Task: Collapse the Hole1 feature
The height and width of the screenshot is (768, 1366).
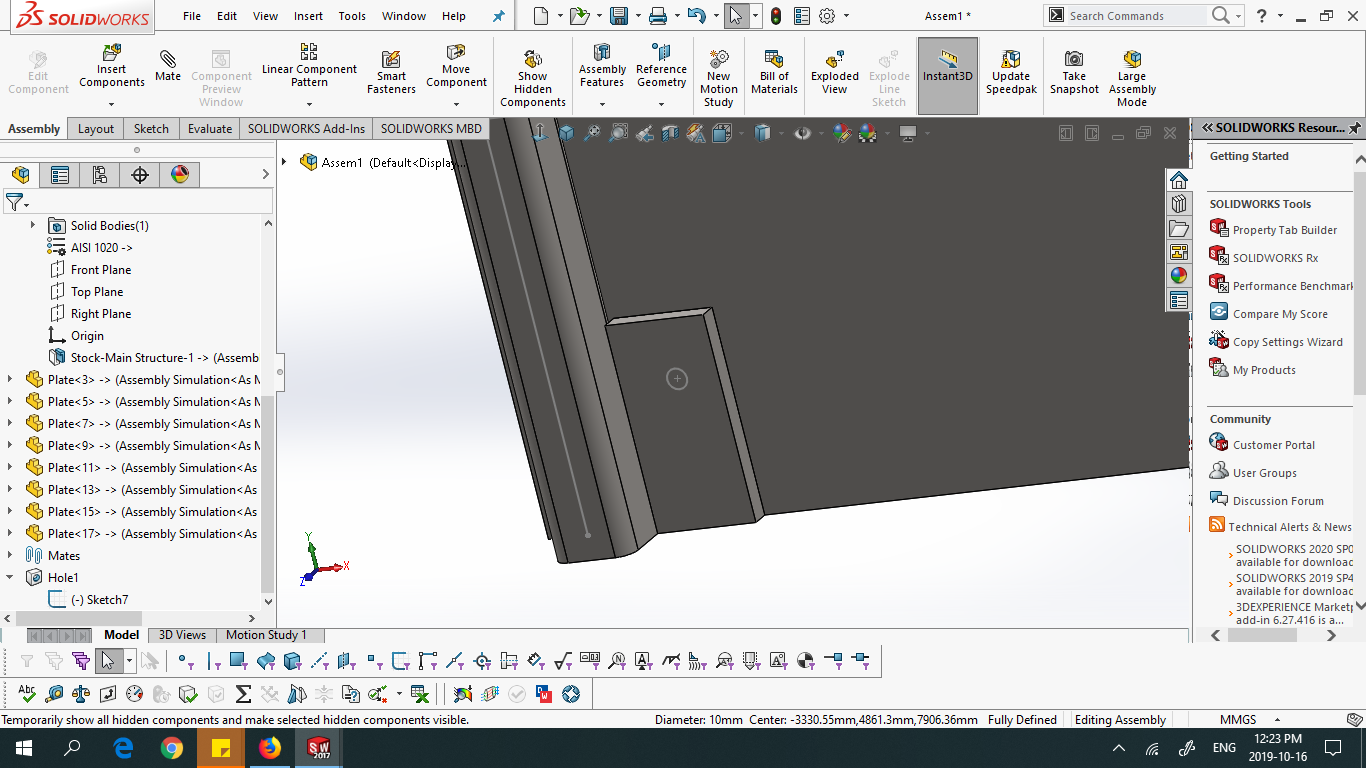Action: click(11, 577)
